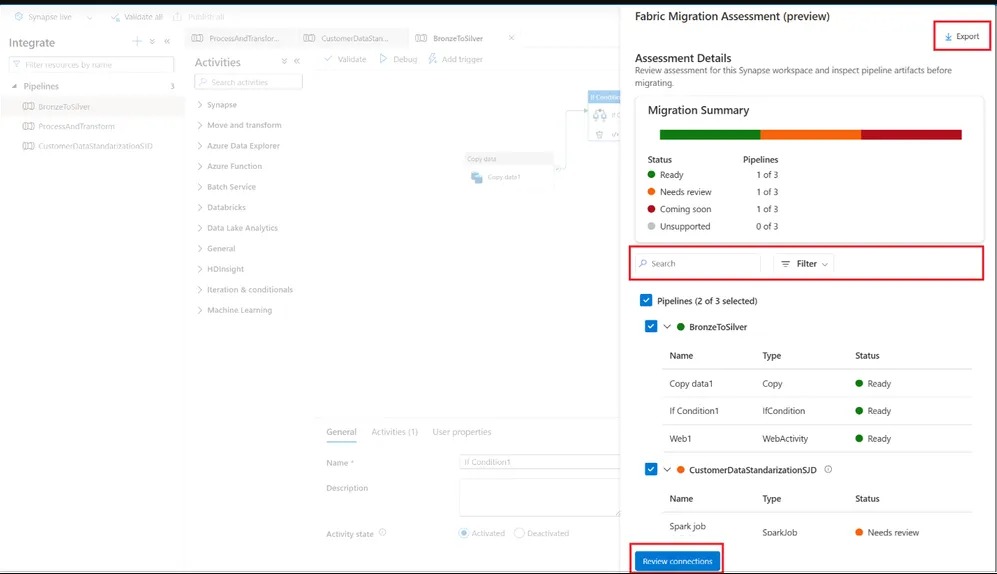This screenshot has width=997, height=574.
Task: Click the Activity state info icon
Action: point(382,533)
